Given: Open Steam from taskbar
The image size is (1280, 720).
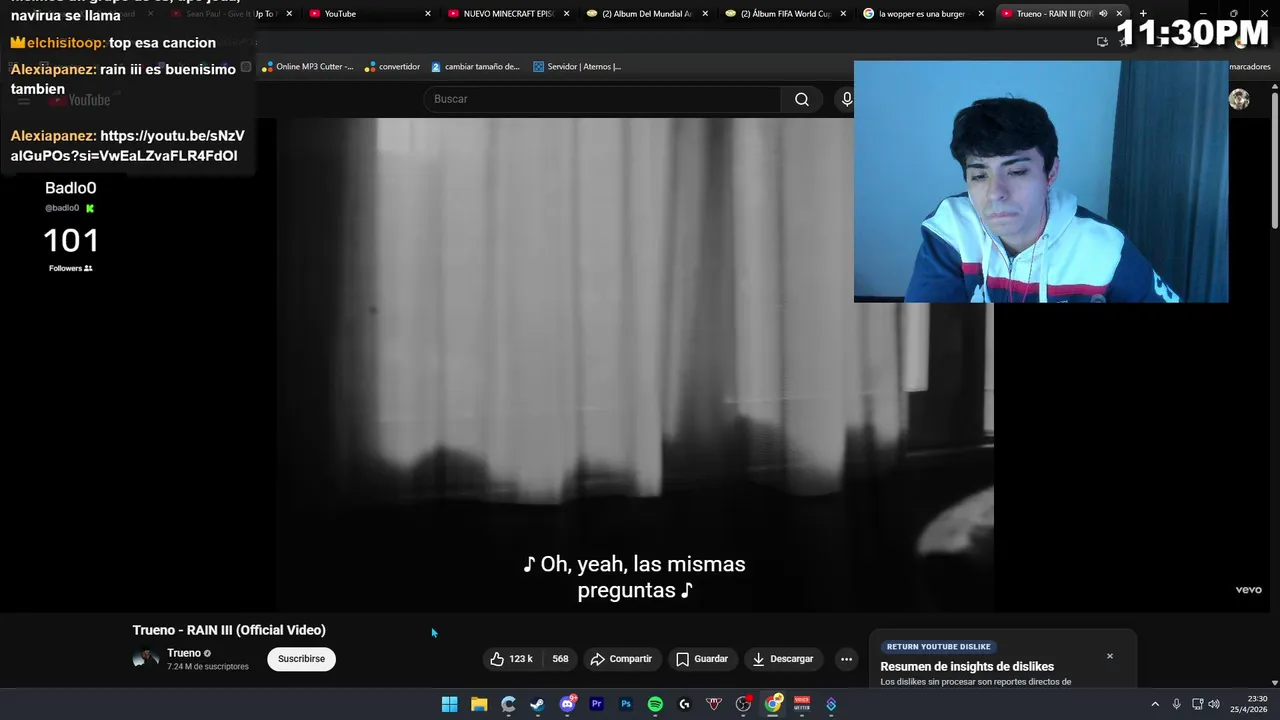Looking at the screenshot, I should click(537, 704).
